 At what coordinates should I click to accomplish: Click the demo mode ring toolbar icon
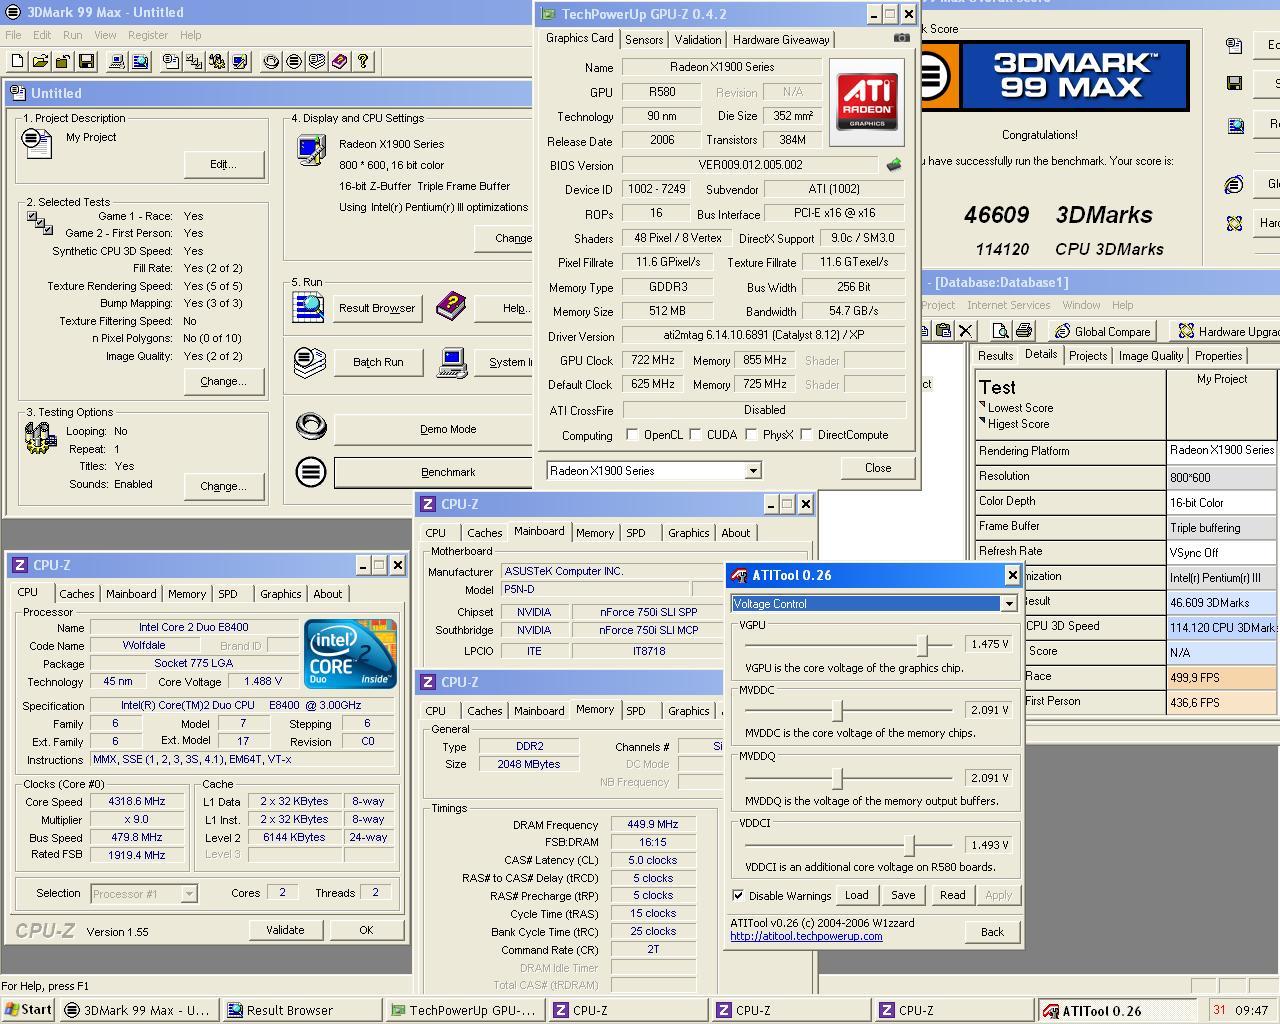(271, 61)
